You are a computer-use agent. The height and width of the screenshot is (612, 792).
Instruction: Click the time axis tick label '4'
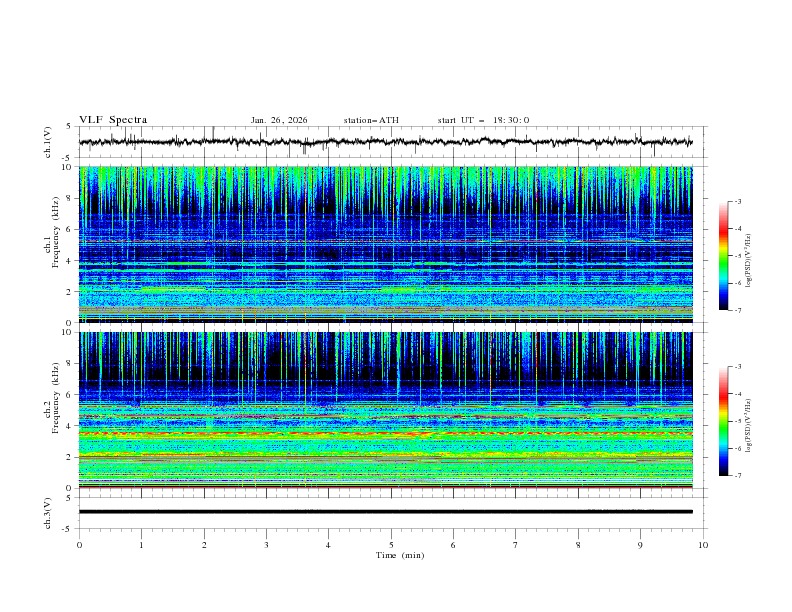[x=328, y=545]
